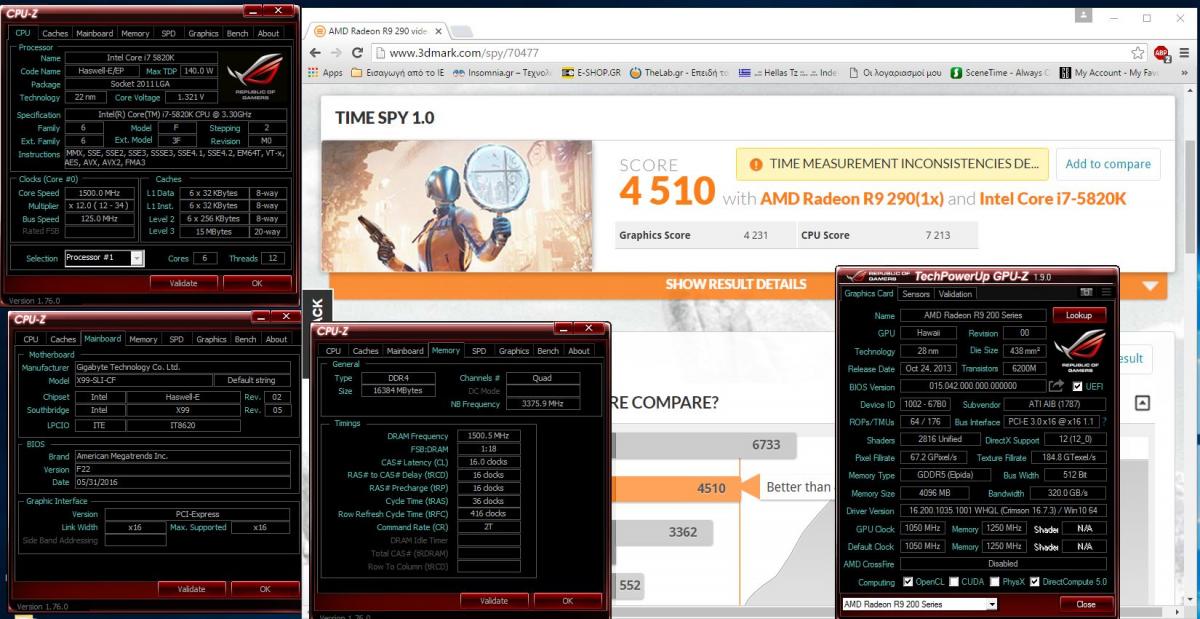Toggle the OpenCL checkbox
Screen dimensions: 1200x619
(x=907, y=582)
